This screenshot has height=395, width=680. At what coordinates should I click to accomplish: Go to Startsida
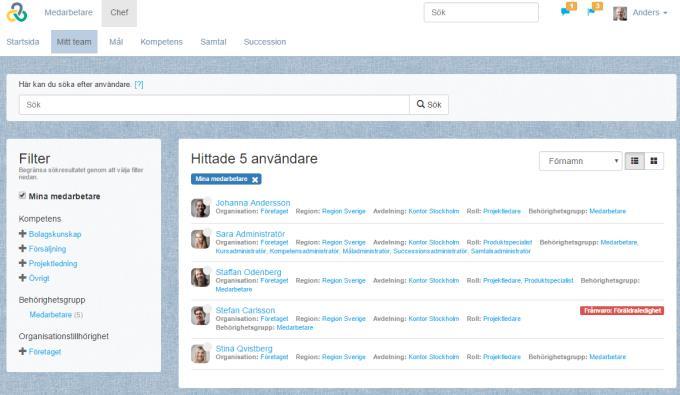tap(23, 42)
